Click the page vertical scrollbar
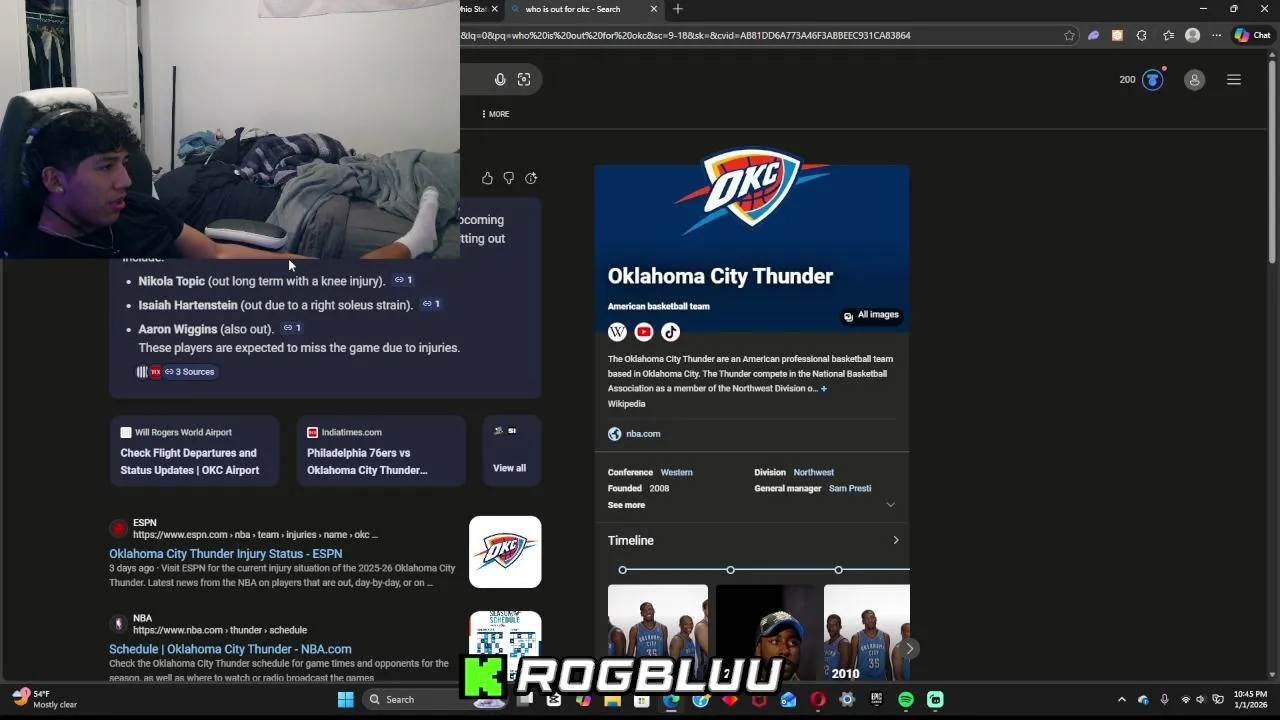Image resolution: width=1280 pixels, height=720 pixels. [x=1272, y=160]
